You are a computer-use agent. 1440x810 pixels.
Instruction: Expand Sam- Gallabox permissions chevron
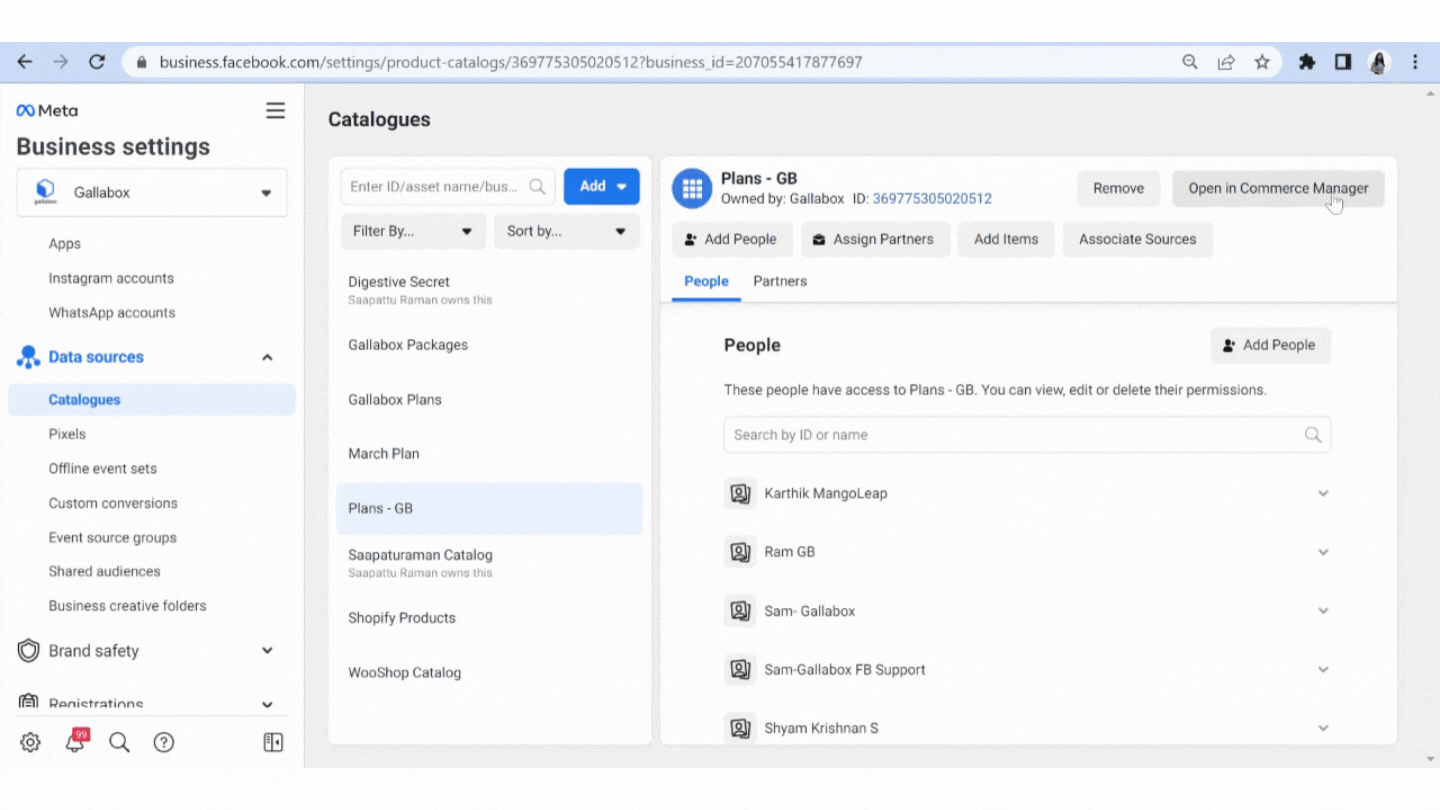[1323, 611]
